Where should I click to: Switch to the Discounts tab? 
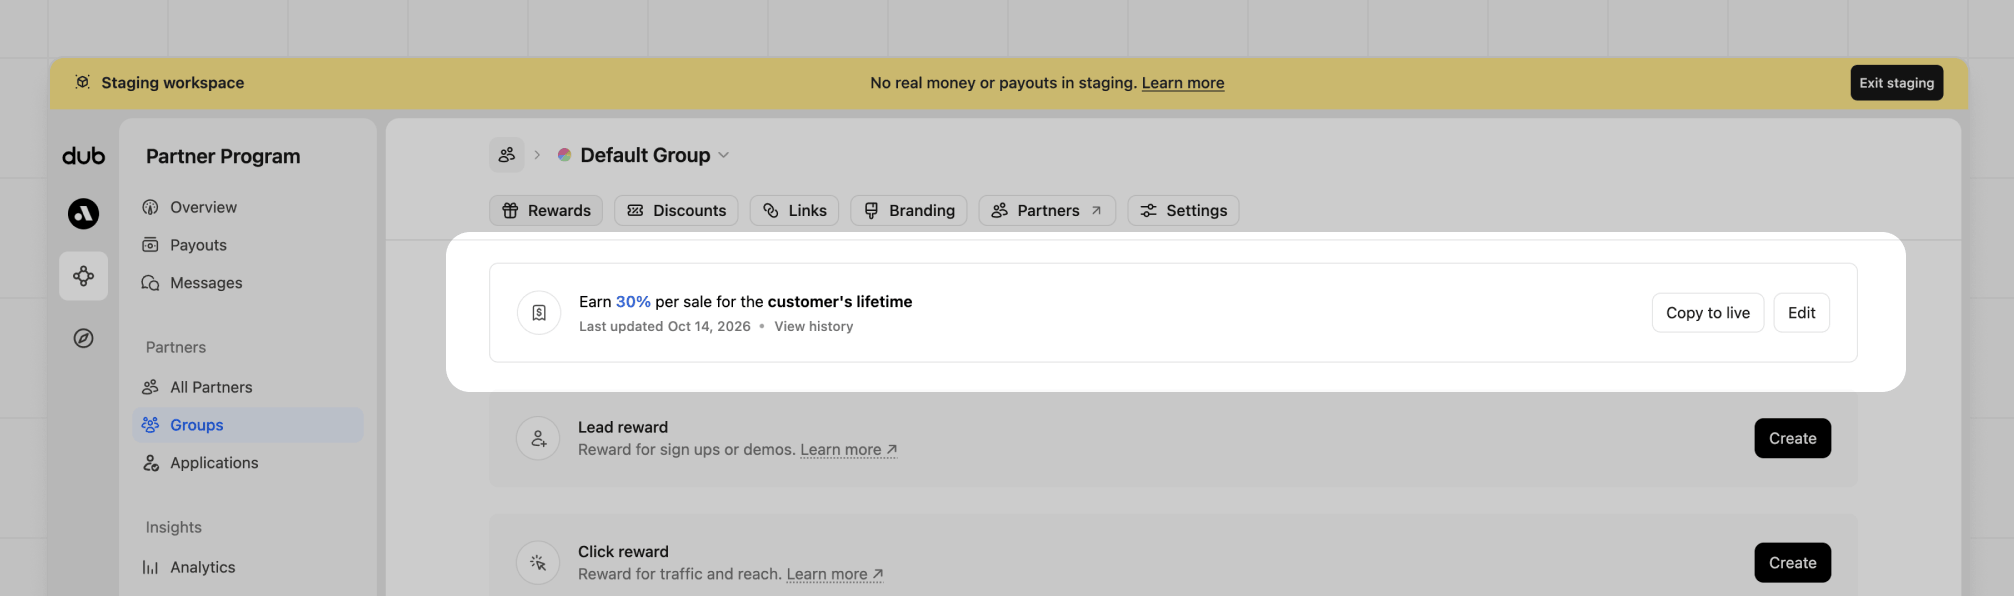676,210
